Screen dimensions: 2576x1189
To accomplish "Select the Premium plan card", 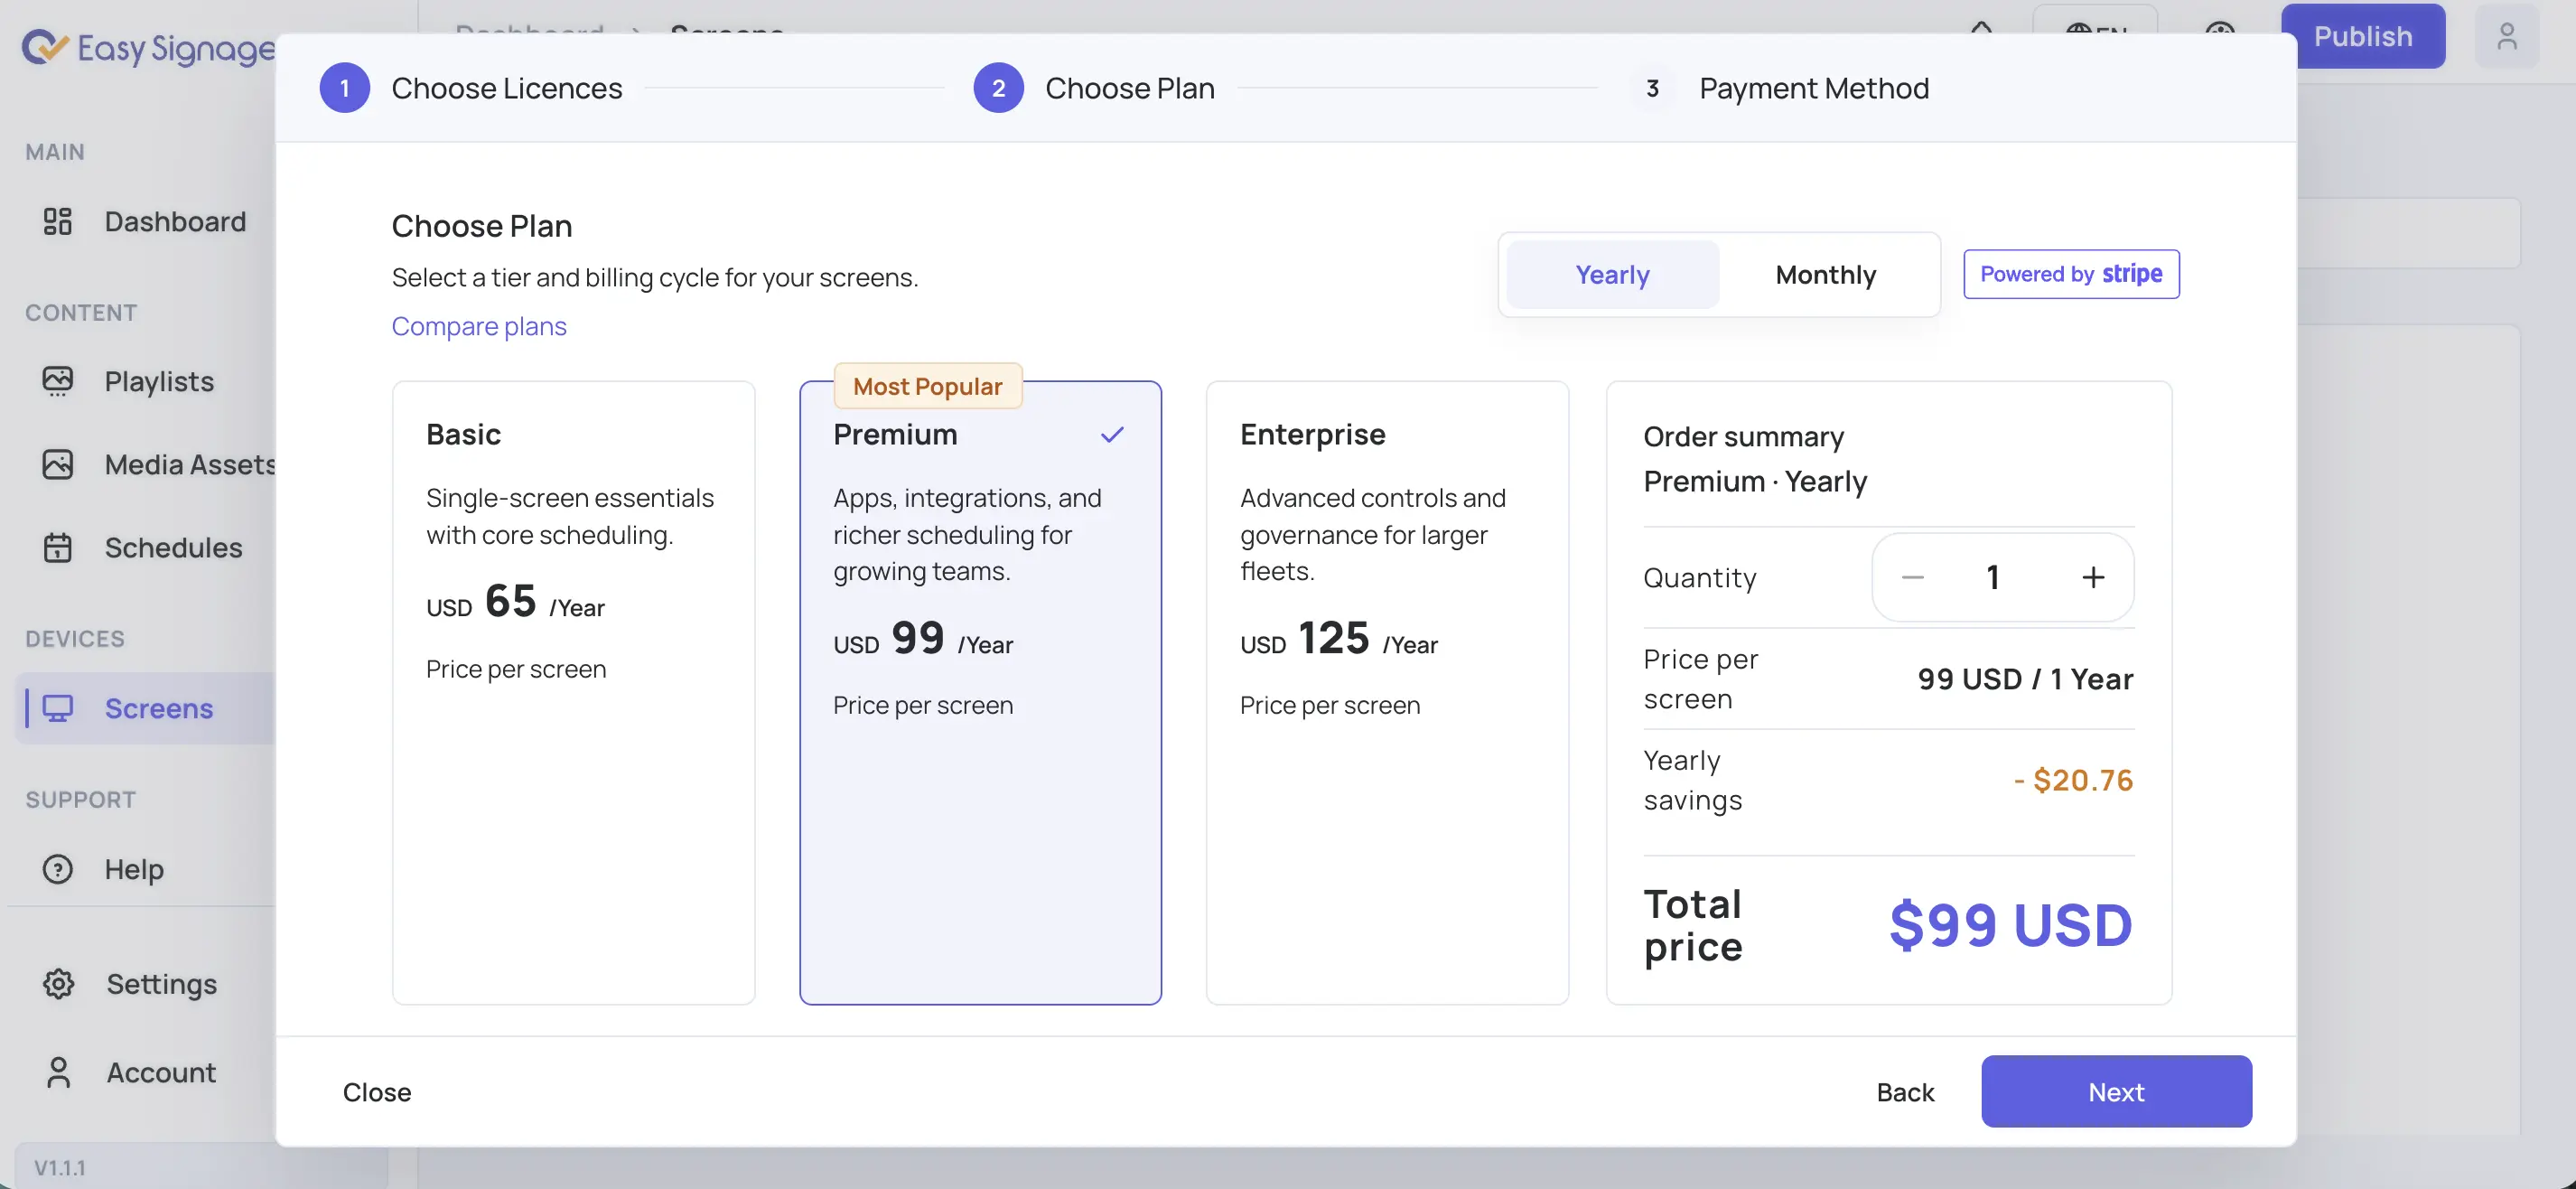I will [980, 692].
